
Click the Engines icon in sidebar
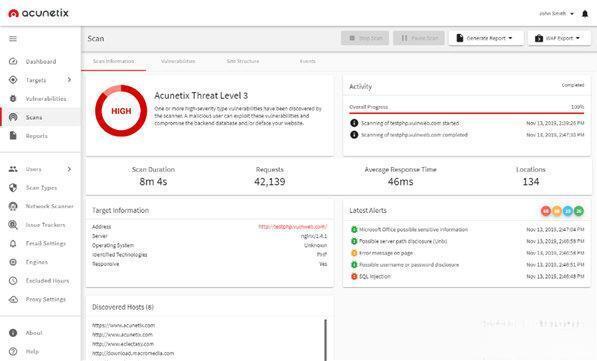coord(13,262)
